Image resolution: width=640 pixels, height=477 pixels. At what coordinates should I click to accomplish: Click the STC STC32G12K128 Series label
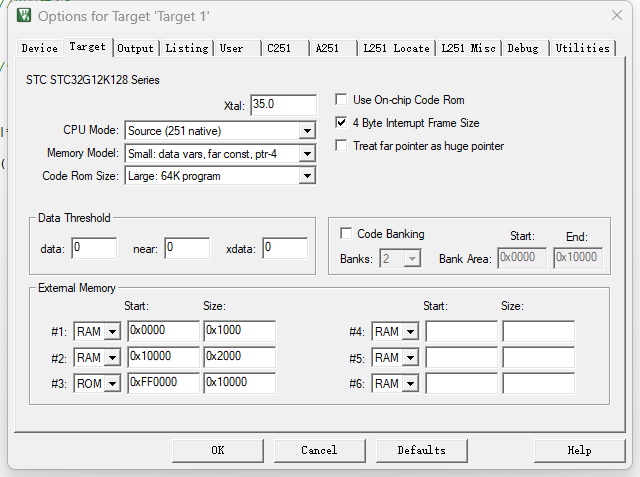(x=93, y=80)
